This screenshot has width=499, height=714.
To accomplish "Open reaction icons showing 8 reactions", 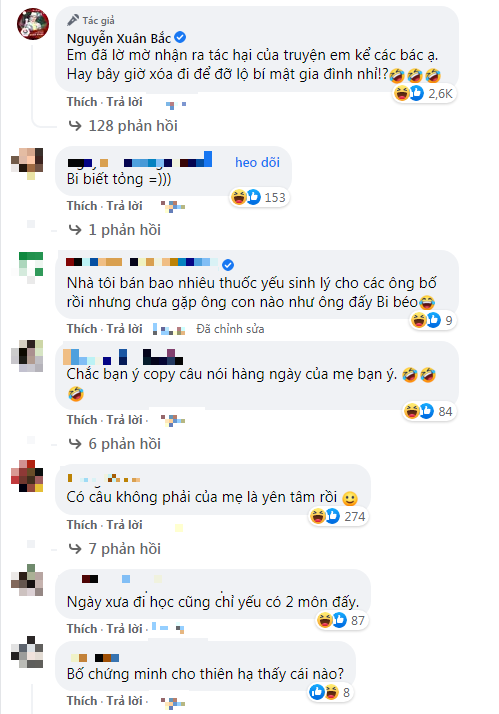I will tap(330, 692).
